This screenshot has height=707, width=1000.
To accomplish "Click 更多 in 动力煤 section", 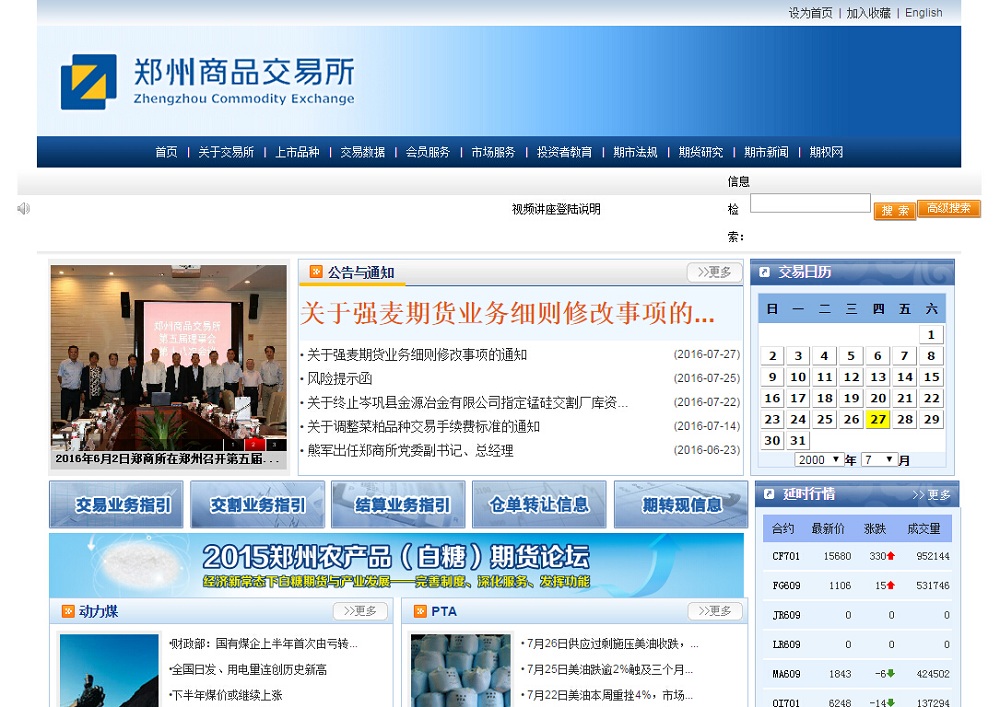I will tap(360, 611).
